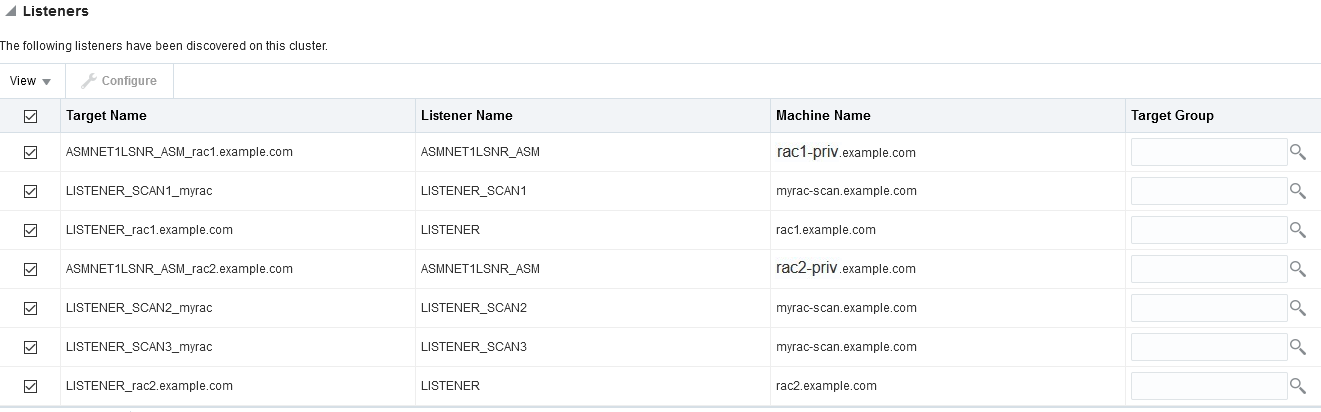Collapse the Listeners section triangle

tap(10, 12)
